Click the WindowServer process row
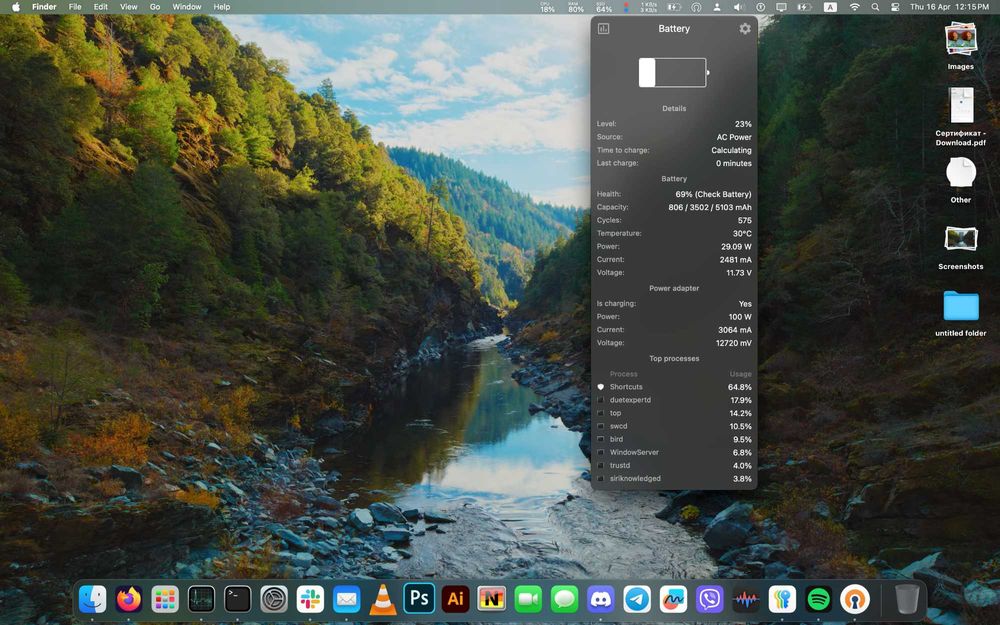1000x625 pixels. (674, 453)
